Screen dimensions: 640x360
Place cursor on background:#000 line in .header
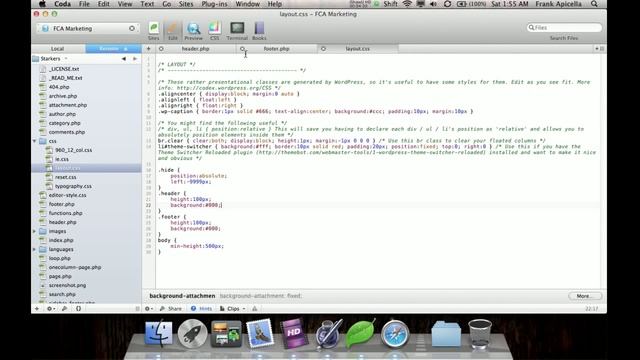pos(196,205)
